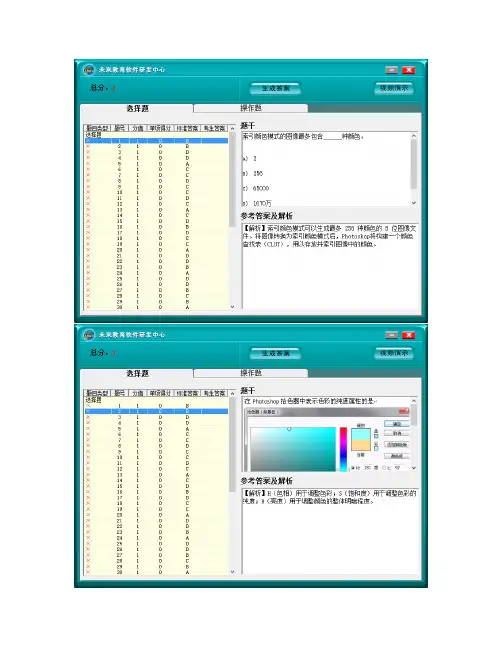Click option b) 256 in upper window question
The image size is (502, 649).
pyautogui.click(x=253, y=173)
